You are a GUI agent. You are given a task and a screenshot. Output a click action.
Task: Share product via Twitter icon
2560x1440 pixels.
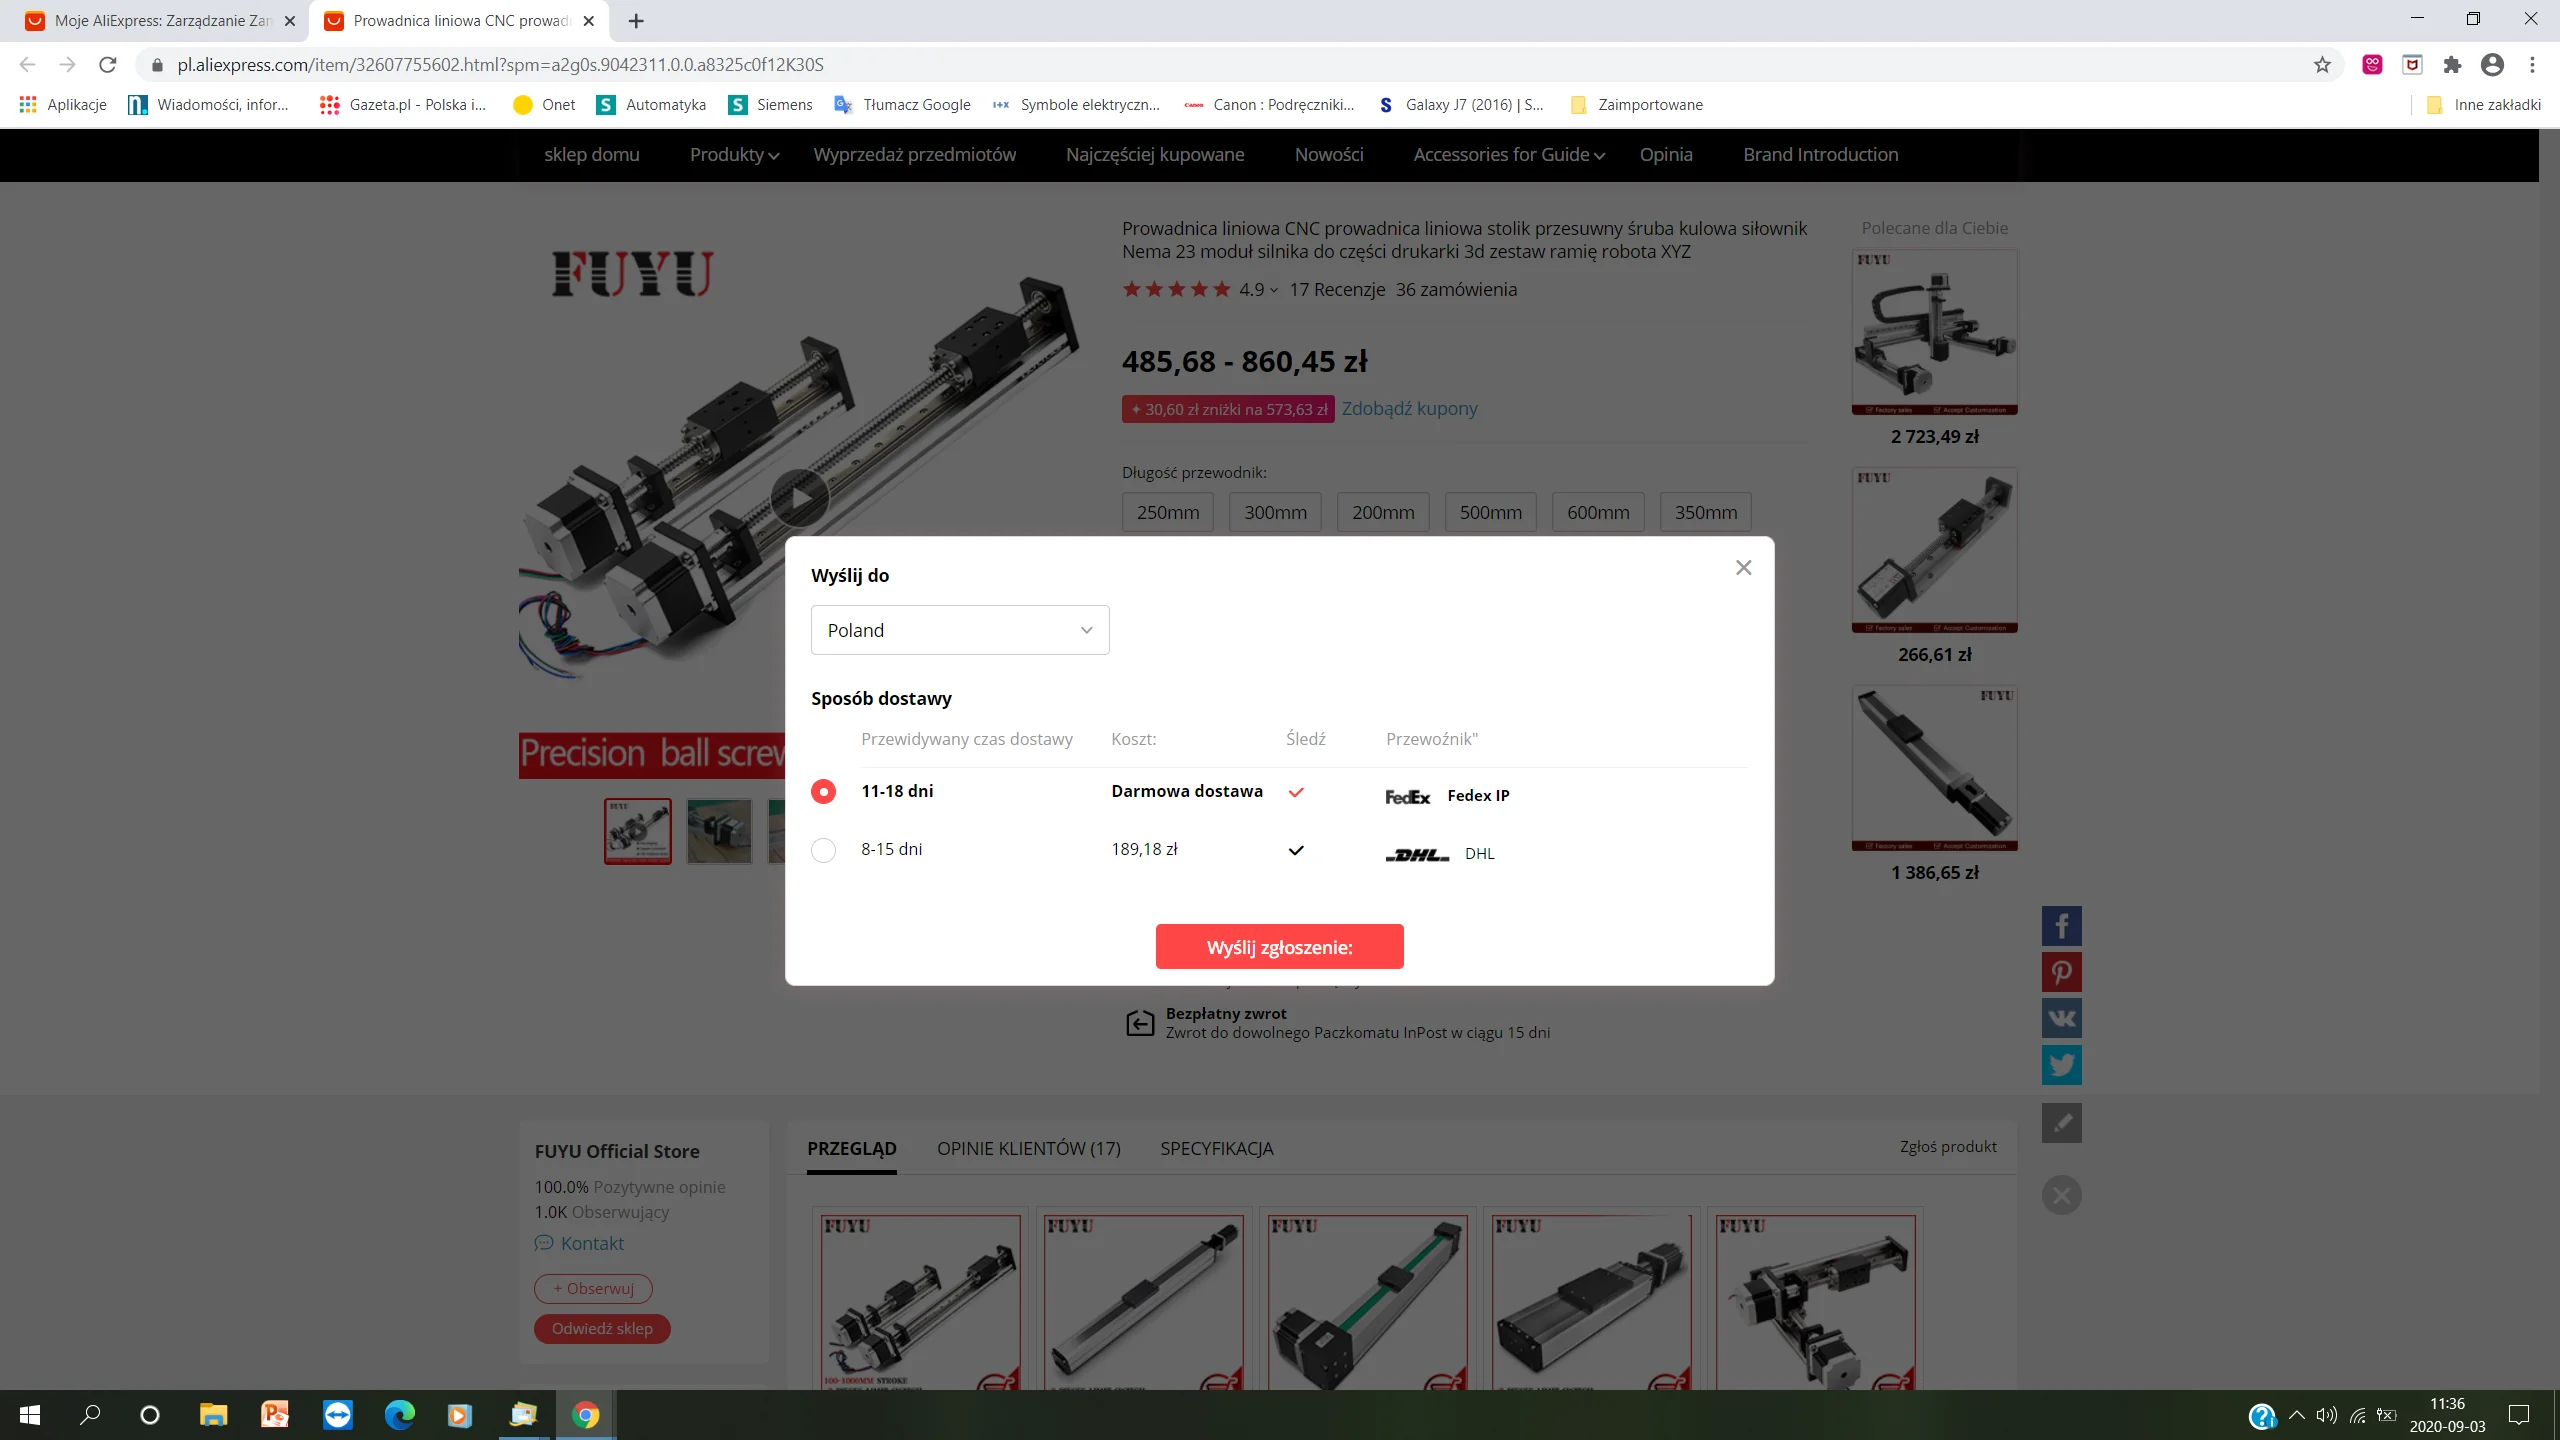2061,1065
